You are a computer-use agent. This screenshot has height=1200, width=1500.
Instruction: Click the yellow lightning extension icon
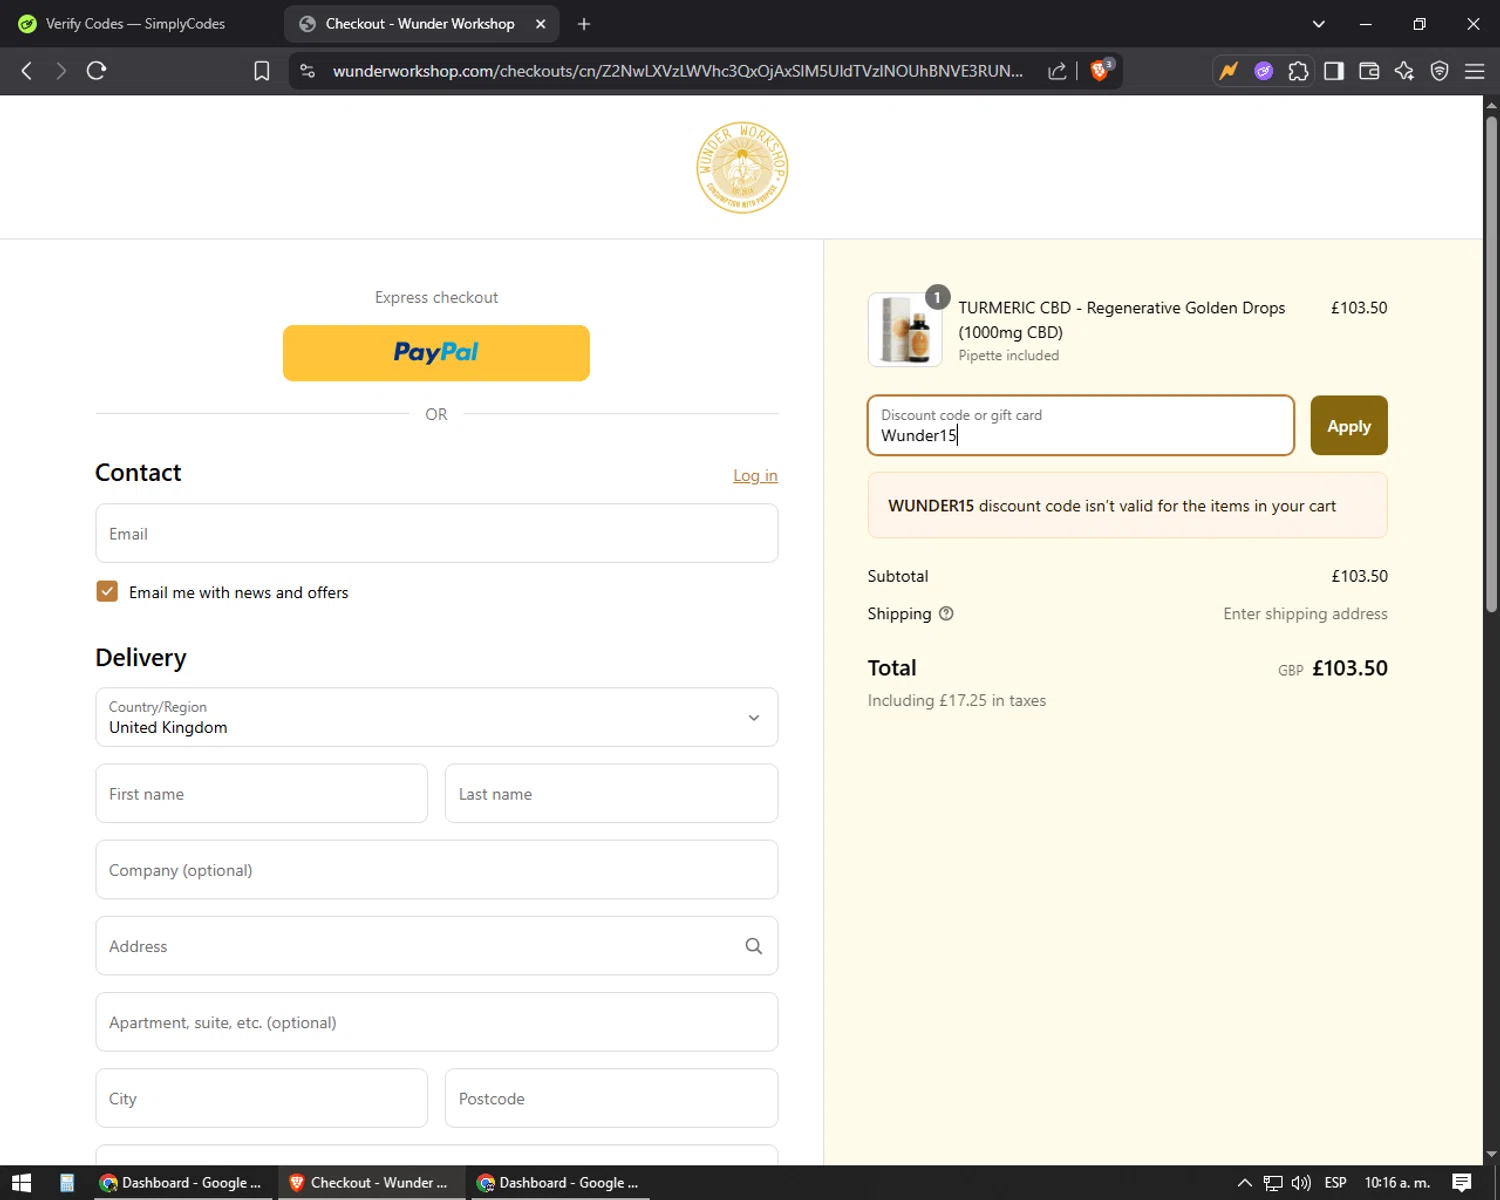click(1228, 71)
